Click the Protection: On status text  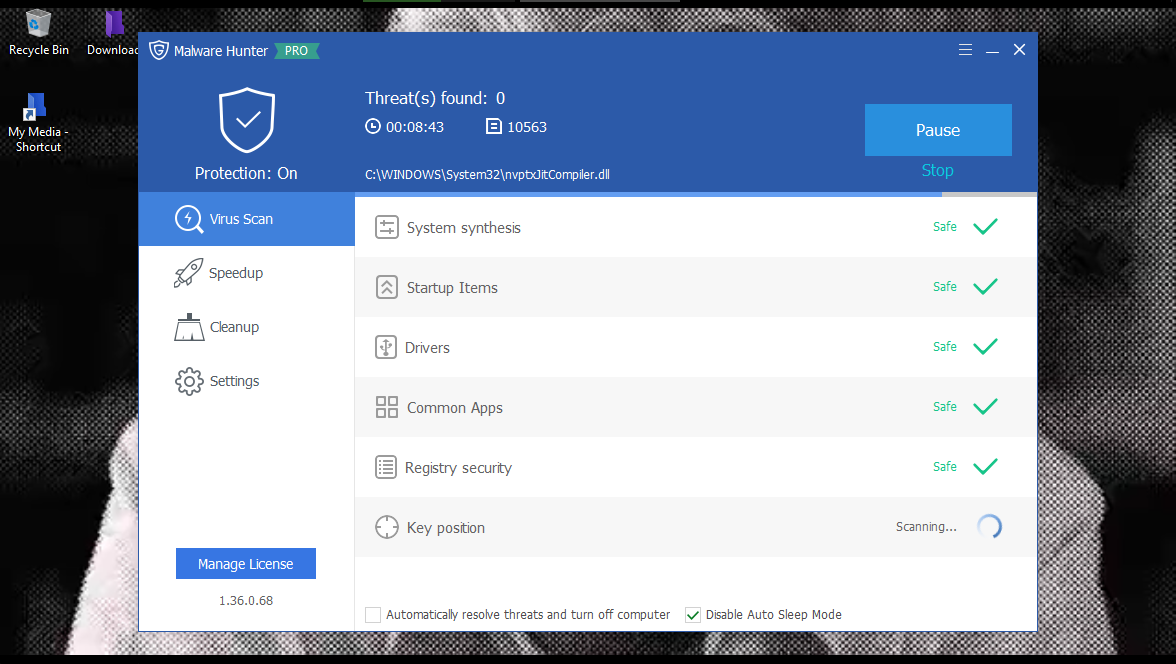click(246, 173)
